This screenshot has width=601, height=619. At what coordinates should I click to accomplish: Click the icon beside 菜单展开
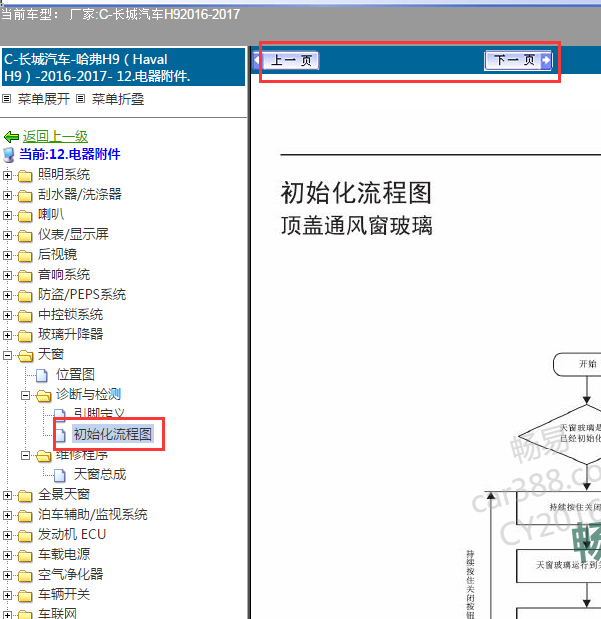[x=7, y=98]
